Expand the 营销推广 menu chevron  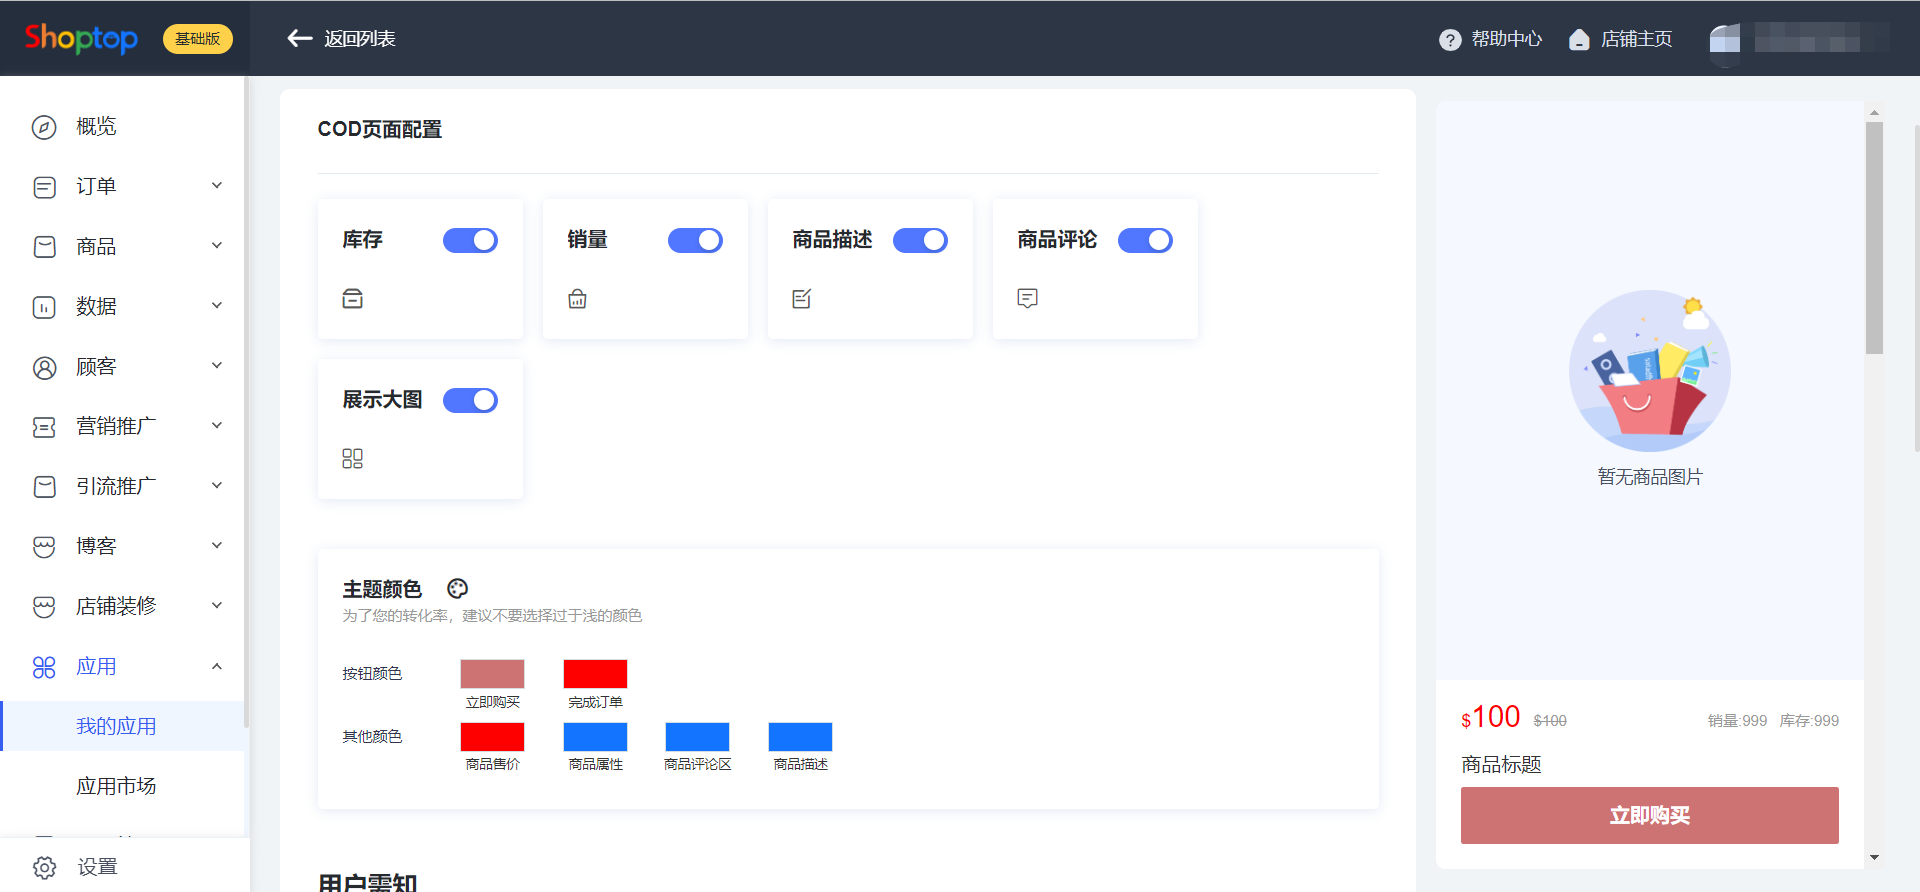click(217, 426)
